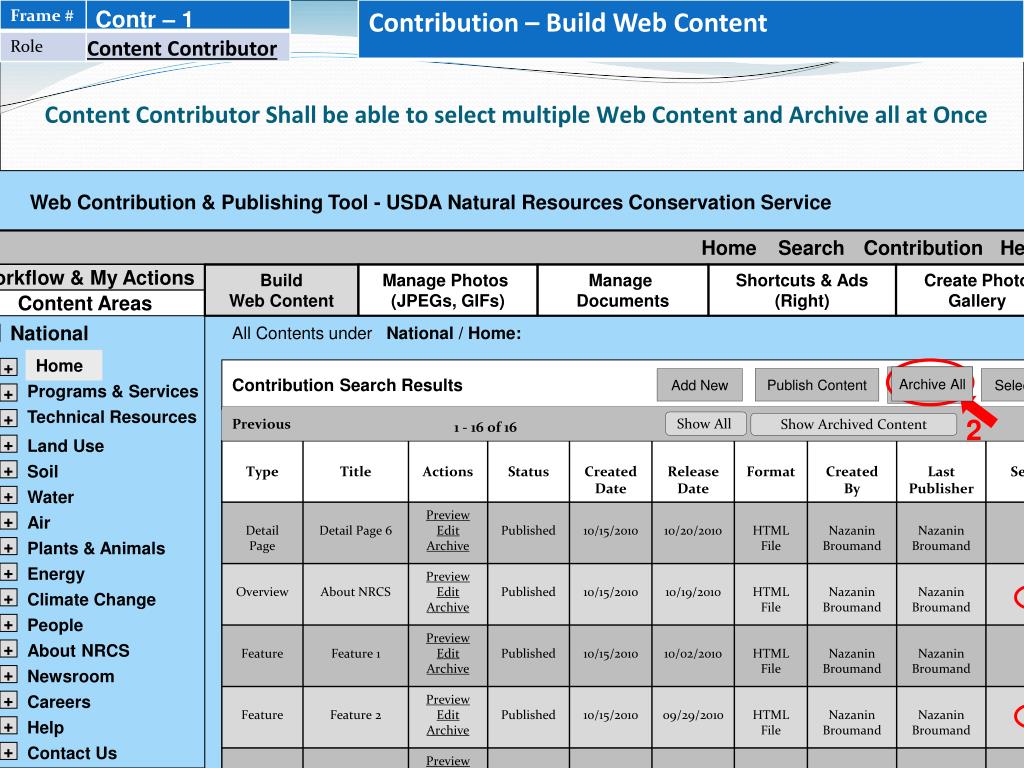1024x768 pixels.
Task: Open Contact Us content area
Action: point(72,753)
